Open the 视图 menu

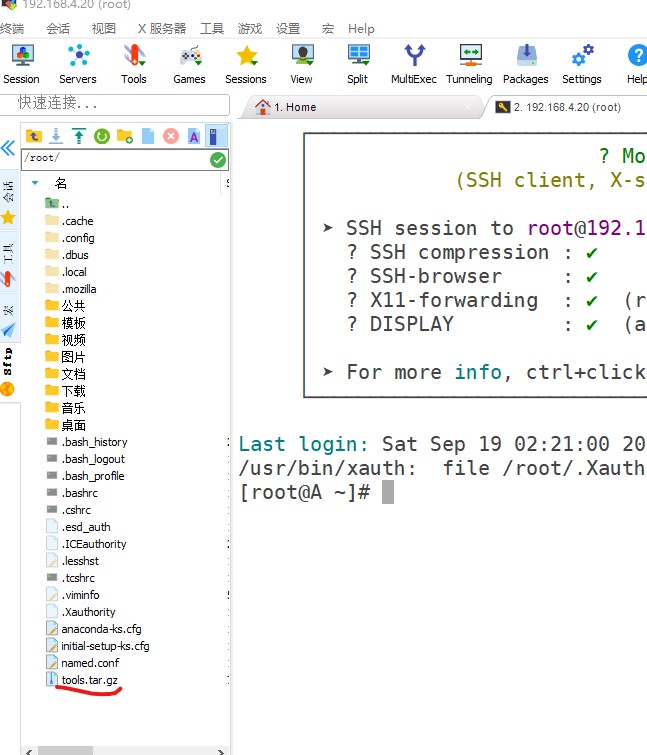(104, 28)
